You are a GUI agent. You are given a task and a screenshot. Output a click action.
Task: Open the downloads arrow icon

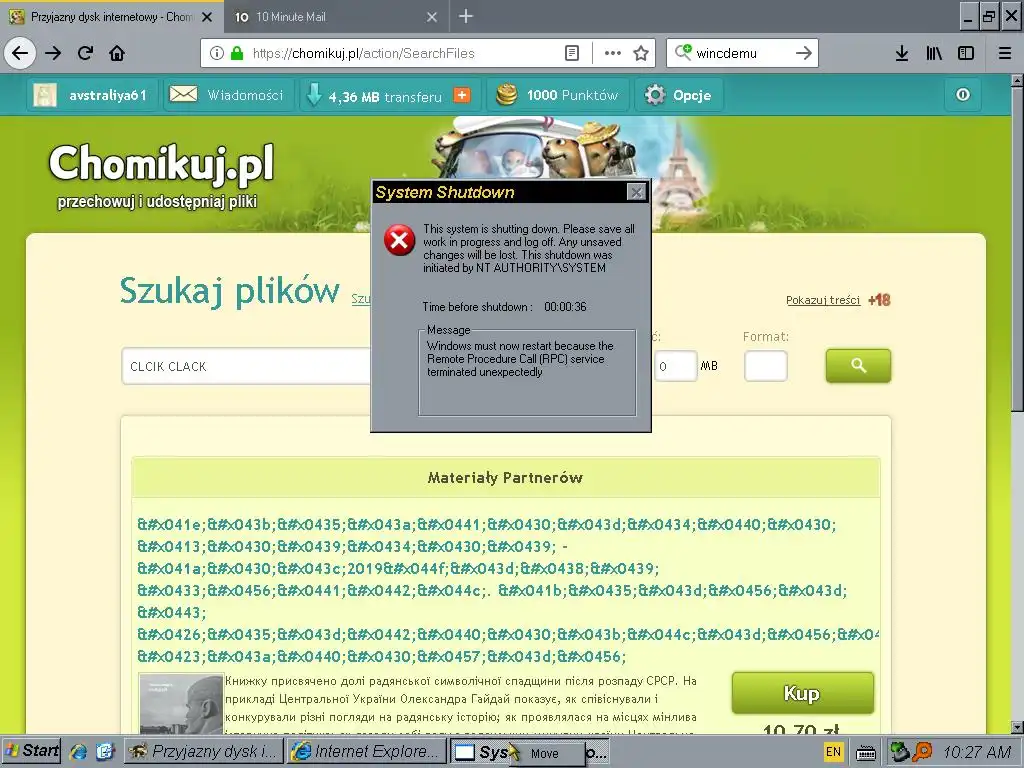click(x=902, y=53)
